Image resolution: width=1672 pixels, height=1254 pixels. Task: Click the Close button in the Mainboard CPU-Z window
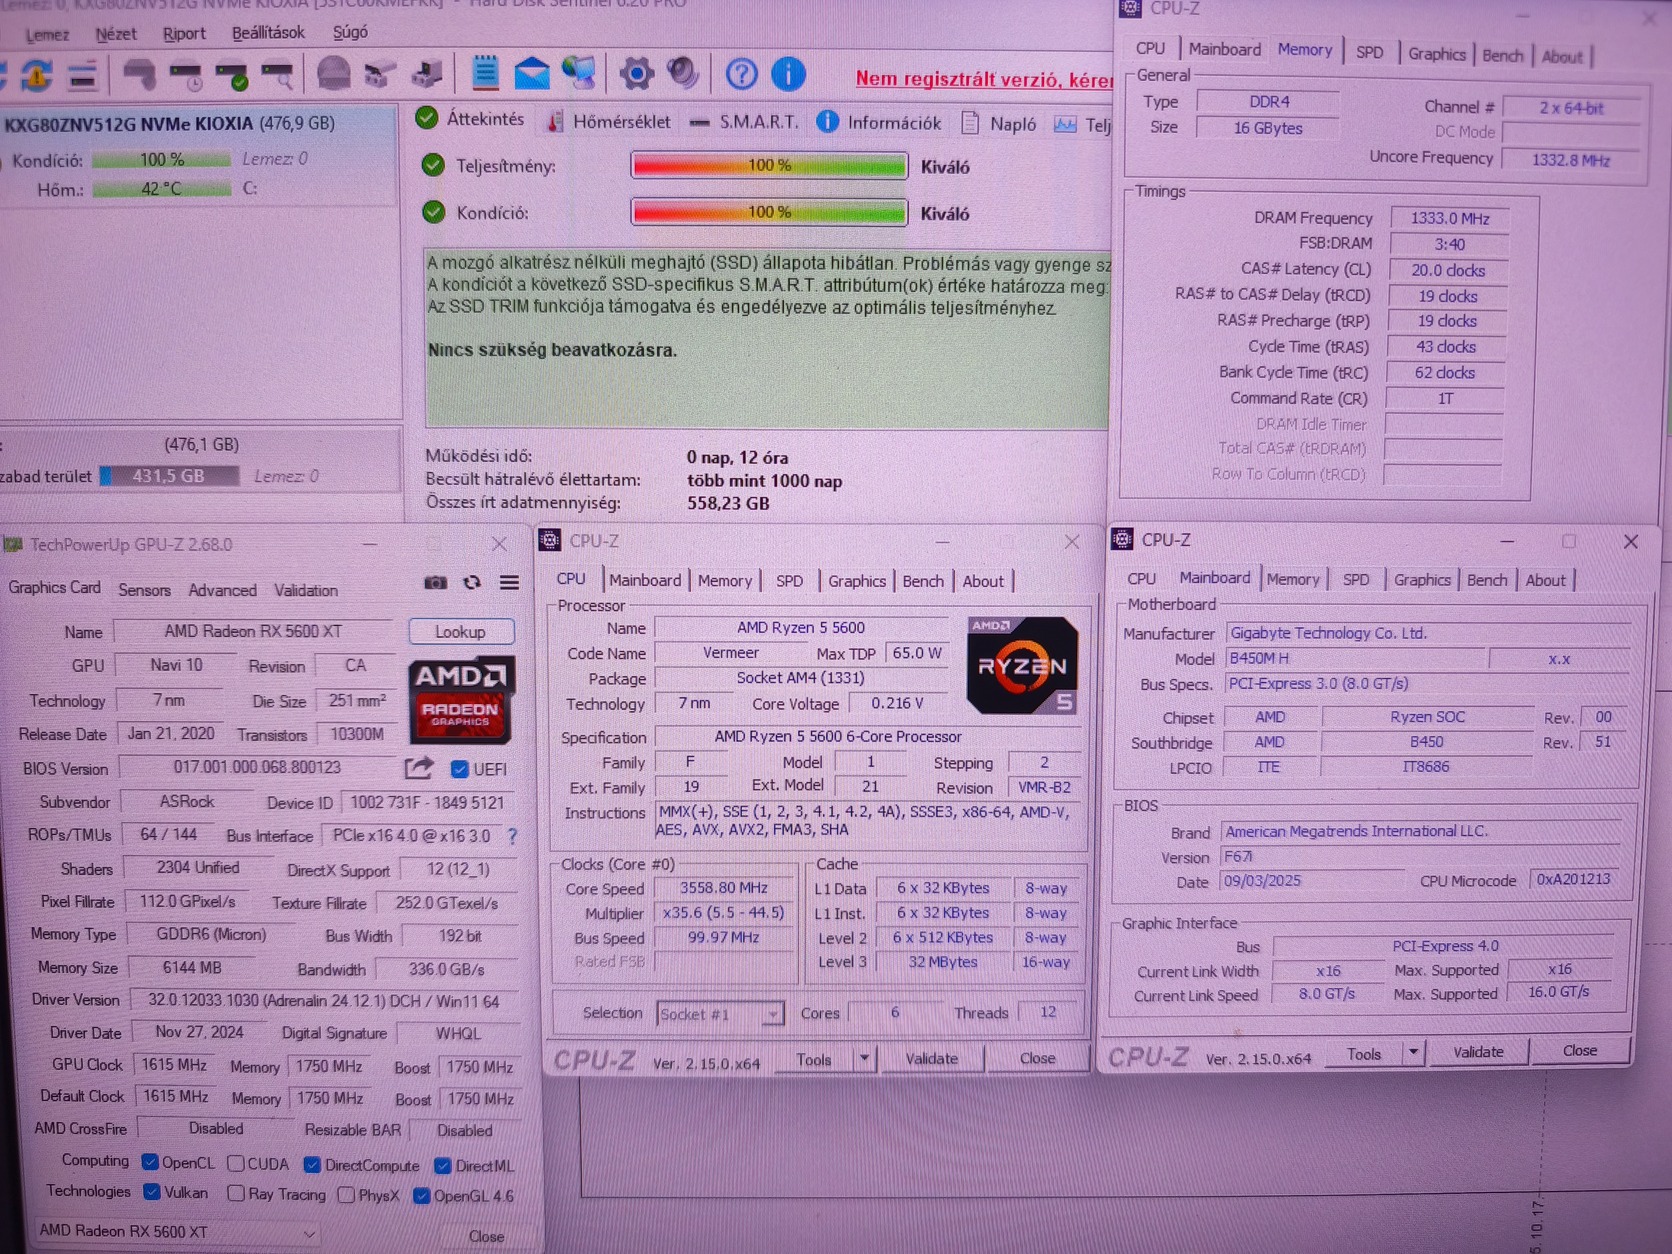click(1580, 1050)
